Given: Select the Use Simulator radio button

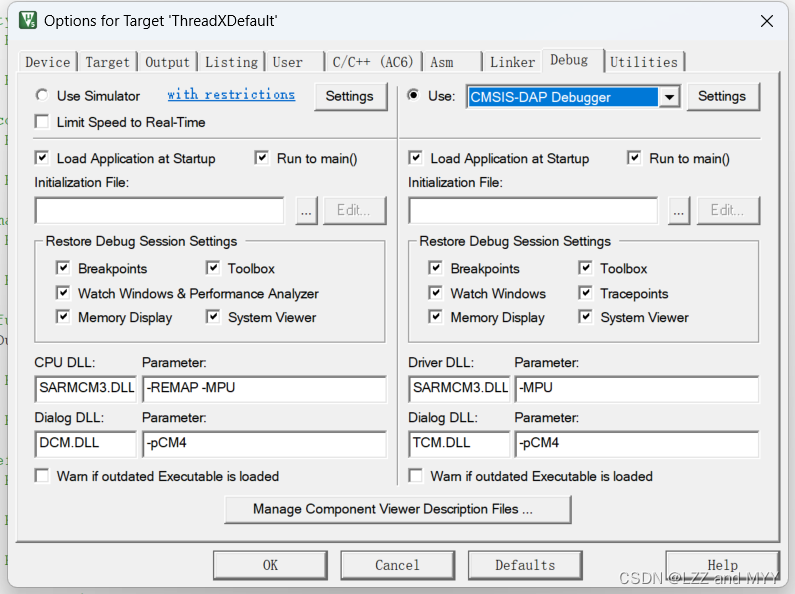Looking at the screenshot, I should (42, 95).
